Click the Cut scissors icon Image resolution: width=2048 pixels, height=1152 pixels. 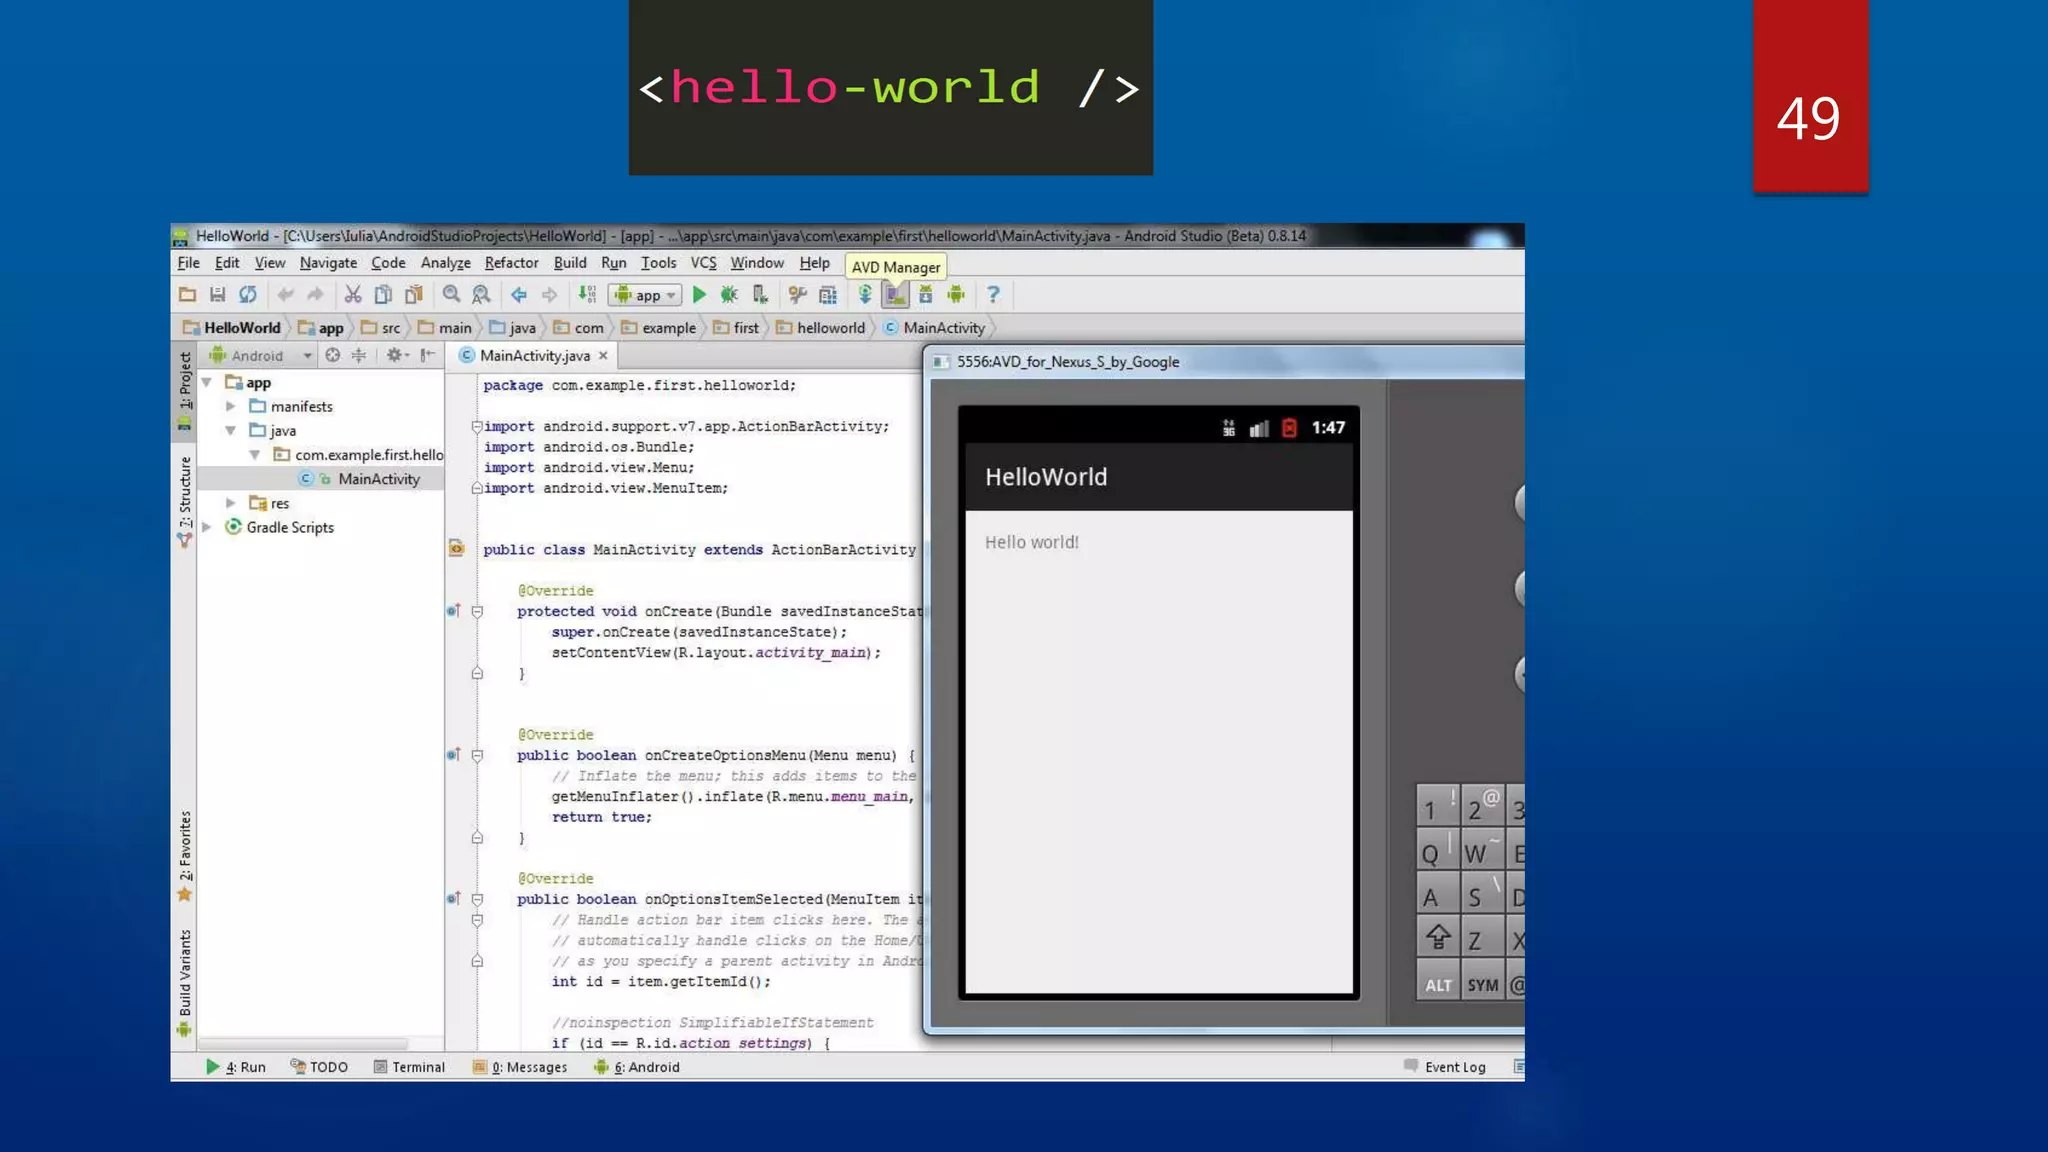tap(352, 295)
